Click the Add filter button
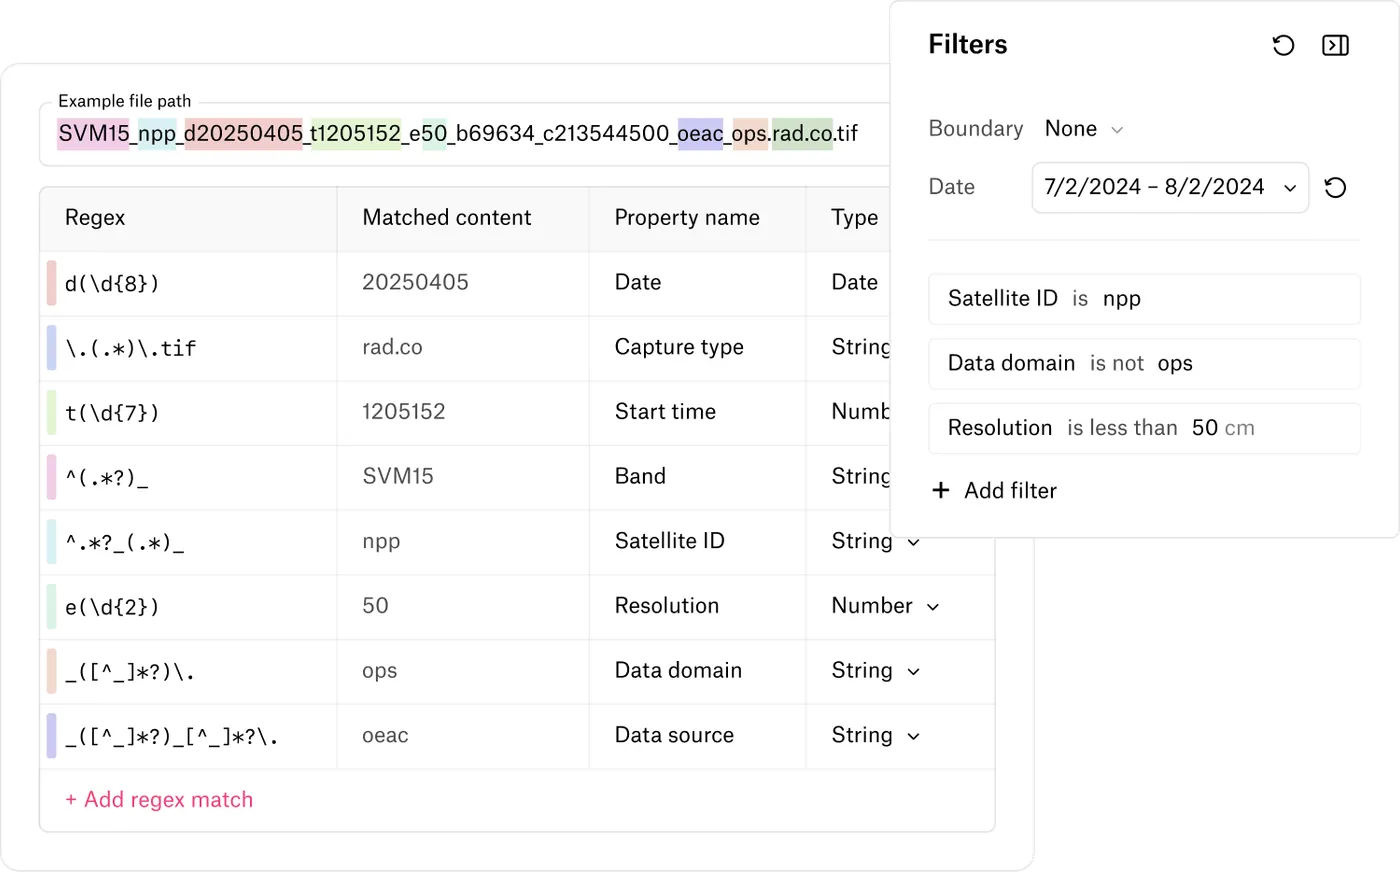The width and height of the screenshot is (1400, 872). coord(994,490)
